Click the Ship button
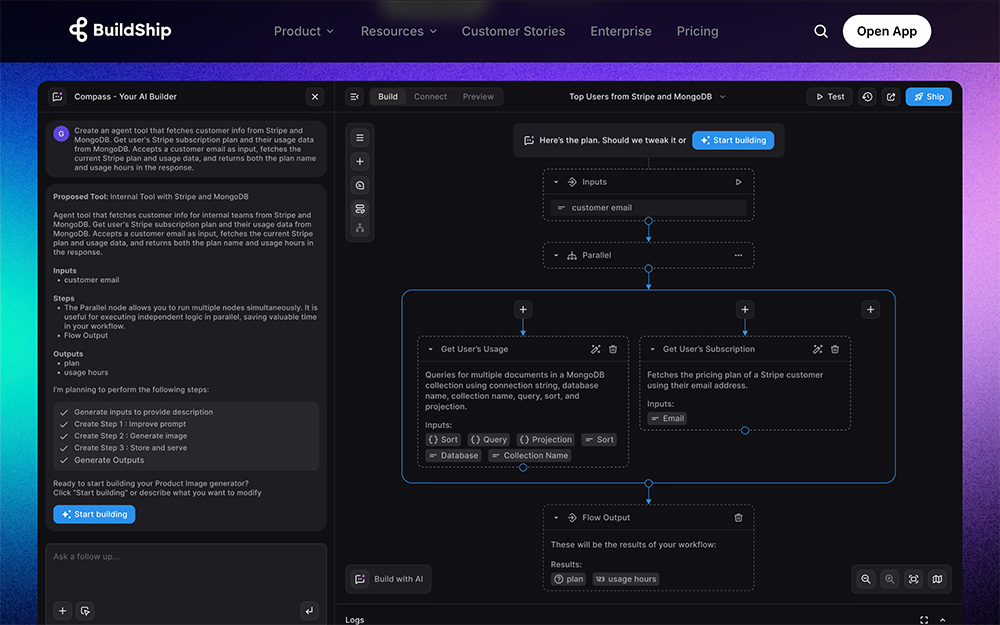Image resolution: width=1000 pixels, height=625 pixels. coord(929,97)
